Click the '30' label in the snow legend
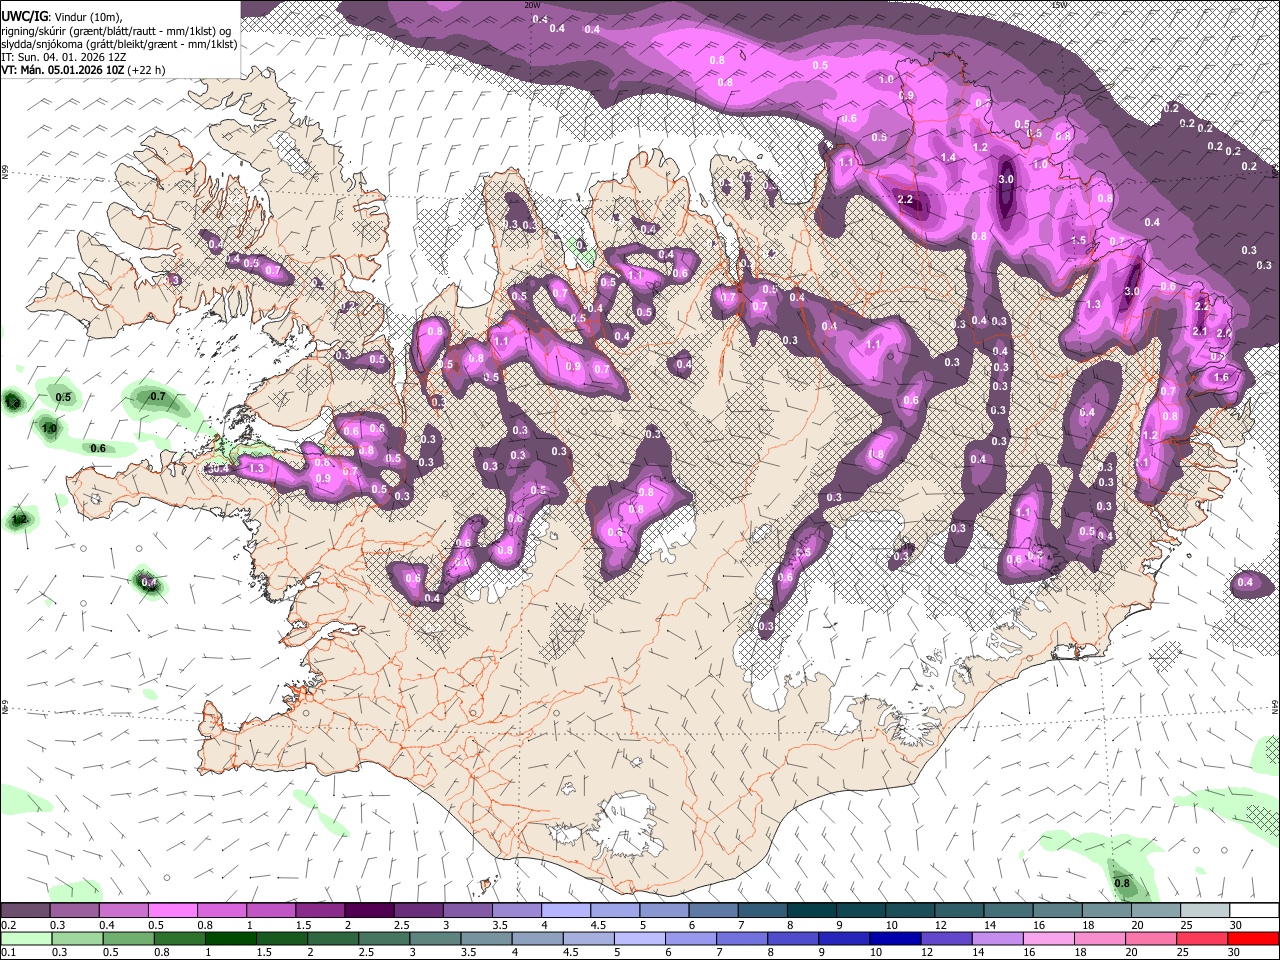 [x=1235, y=925]
